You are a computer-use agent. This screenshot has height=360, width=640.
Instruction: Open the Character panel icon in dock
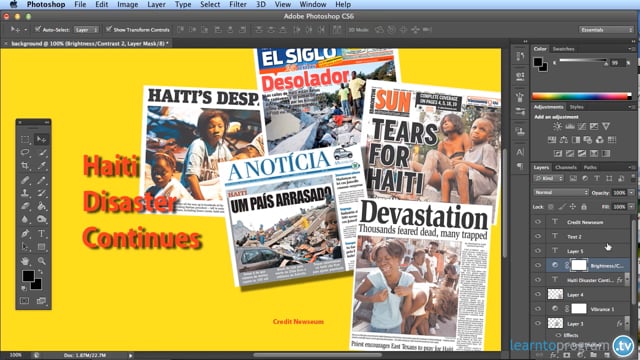(x=520, y=152)
